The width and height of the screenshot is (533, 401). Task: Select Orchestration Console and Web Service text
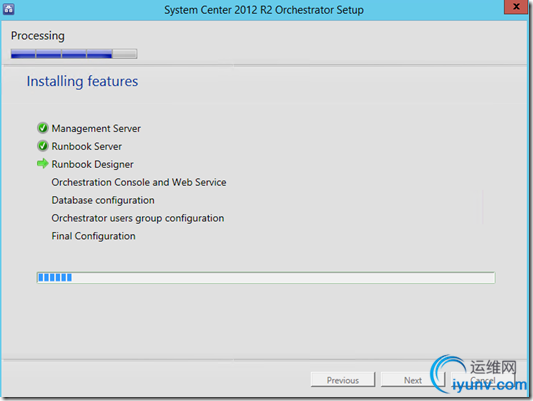139,182
